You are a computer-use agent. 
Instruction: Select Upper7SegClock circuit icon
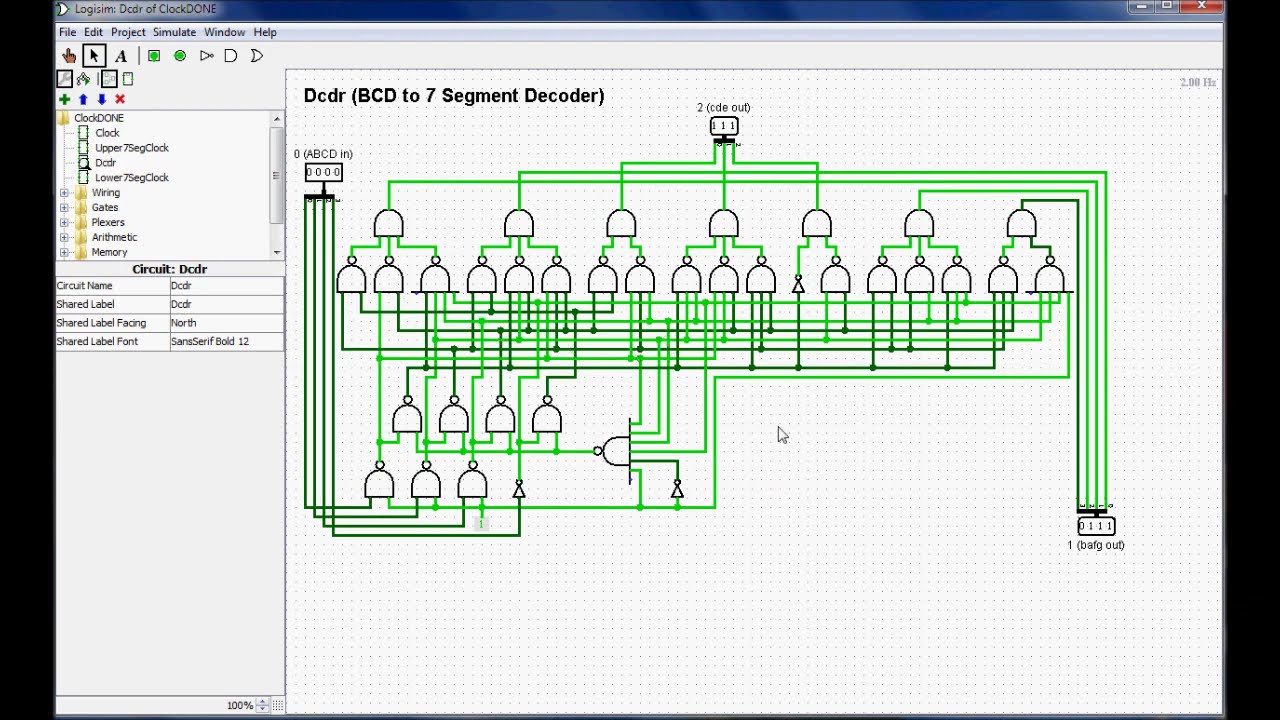tap(84, 148)
